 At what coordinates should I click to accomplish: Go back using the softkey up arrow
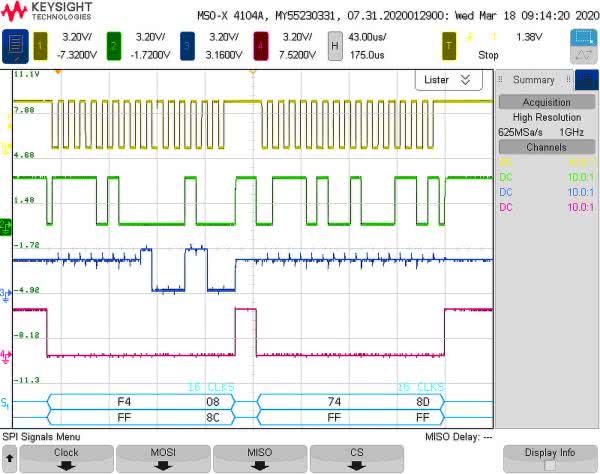coord(8,459)
